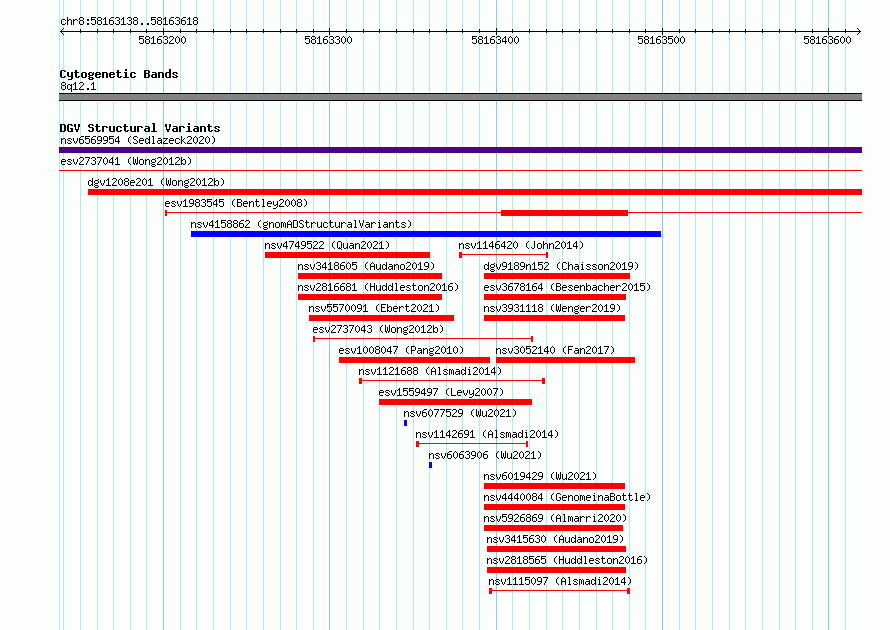Click nsv4749522 (Quan2021) label
This screenshot has width=890, height=630.
(x=327, y=245)
